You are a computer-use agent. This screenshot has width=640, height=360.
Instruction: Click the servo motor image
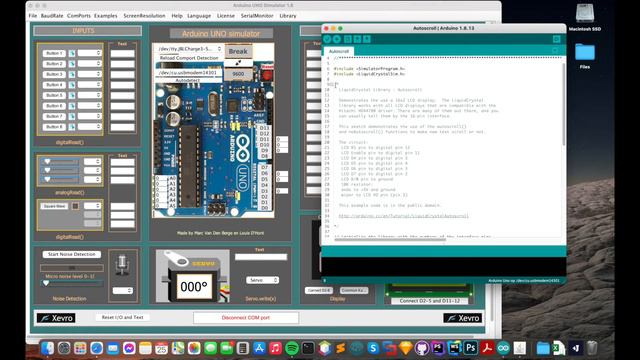[x=193, y=276]
